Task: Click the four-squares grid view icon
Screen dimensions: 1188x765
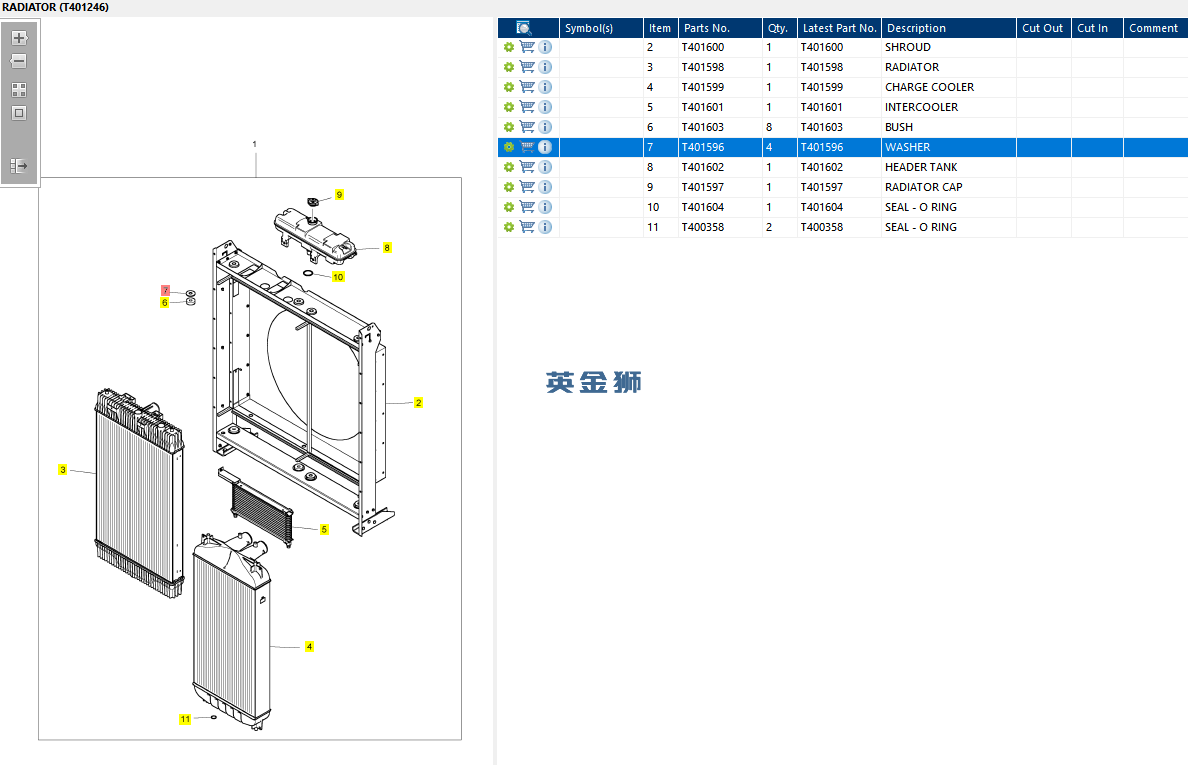Action: click(x=20, y=89)
